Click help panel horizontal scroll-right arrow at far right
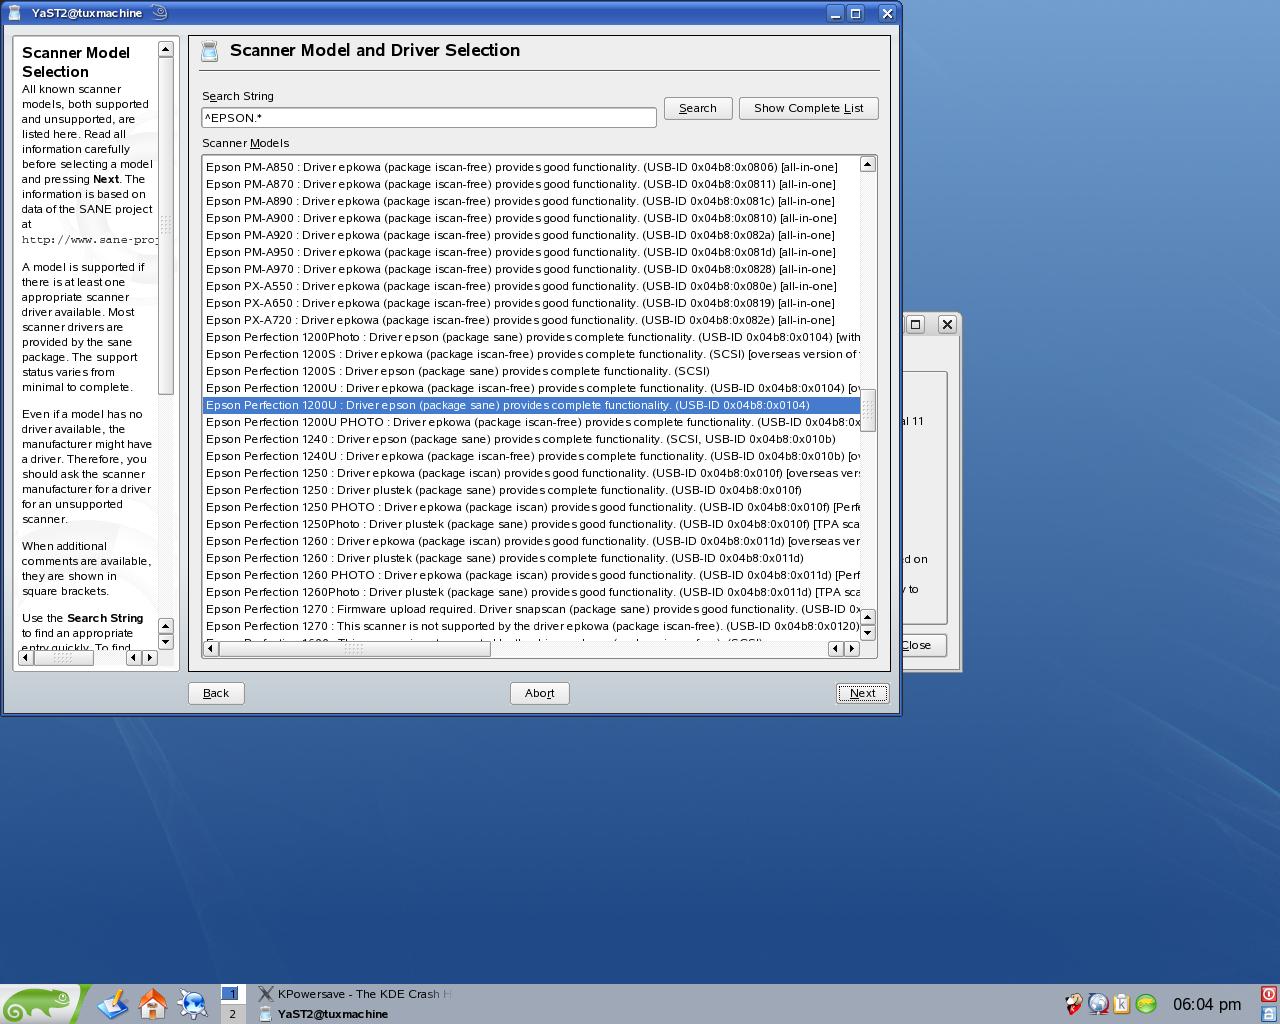 click(150, 657)
